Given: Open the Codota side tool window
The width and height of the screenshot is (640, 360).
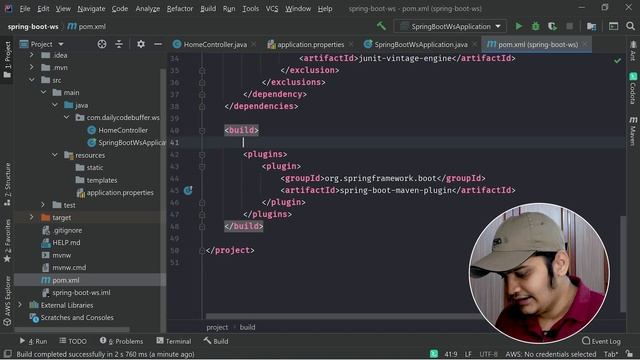Looking at the screenshot, I should tap(633, 88).
